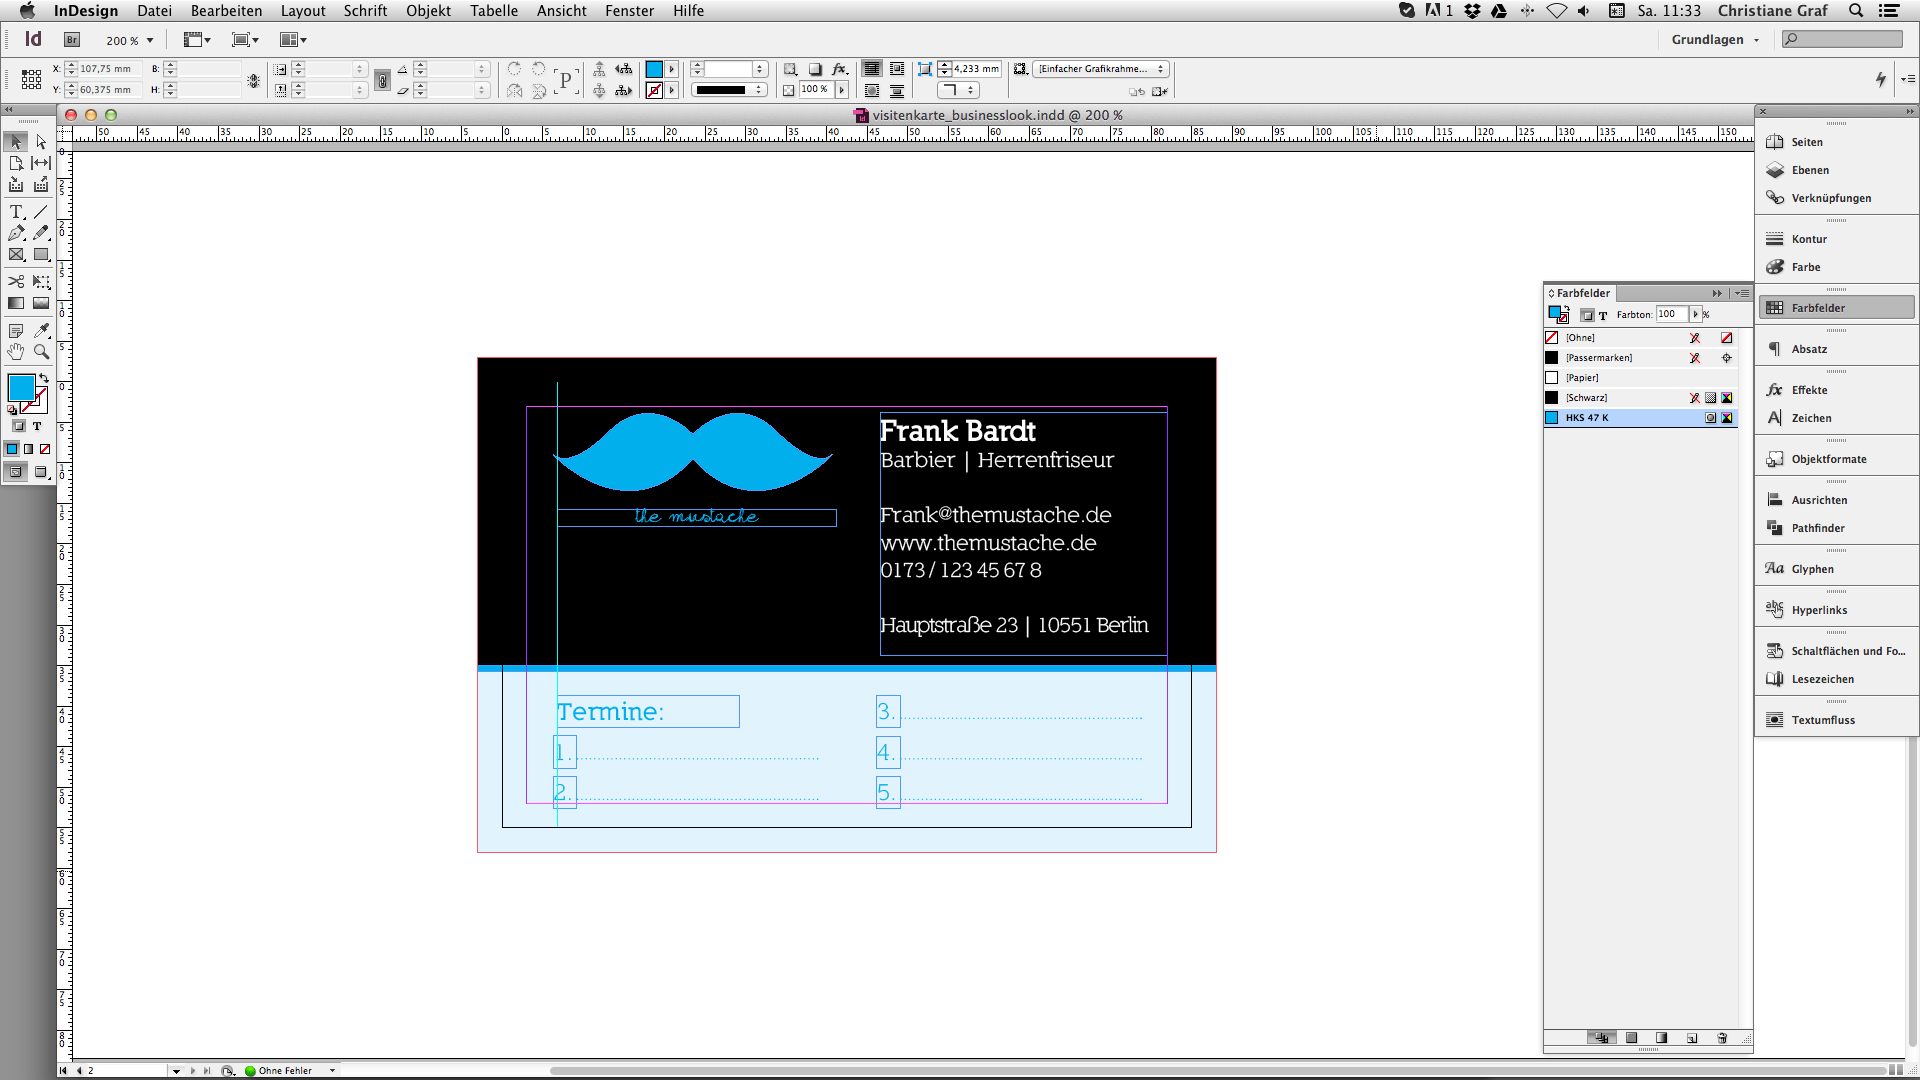Toggle formatting affects text in Farbfelder

[x=1603, y=315]
